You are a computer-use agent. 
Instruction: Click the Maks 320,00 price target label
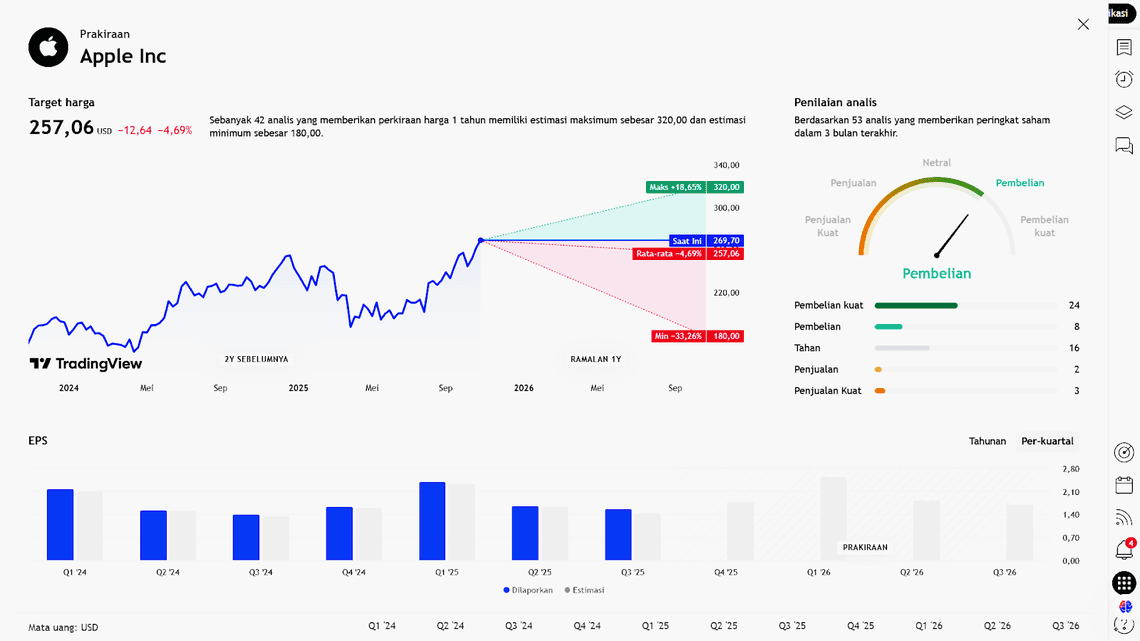(695, 187)
